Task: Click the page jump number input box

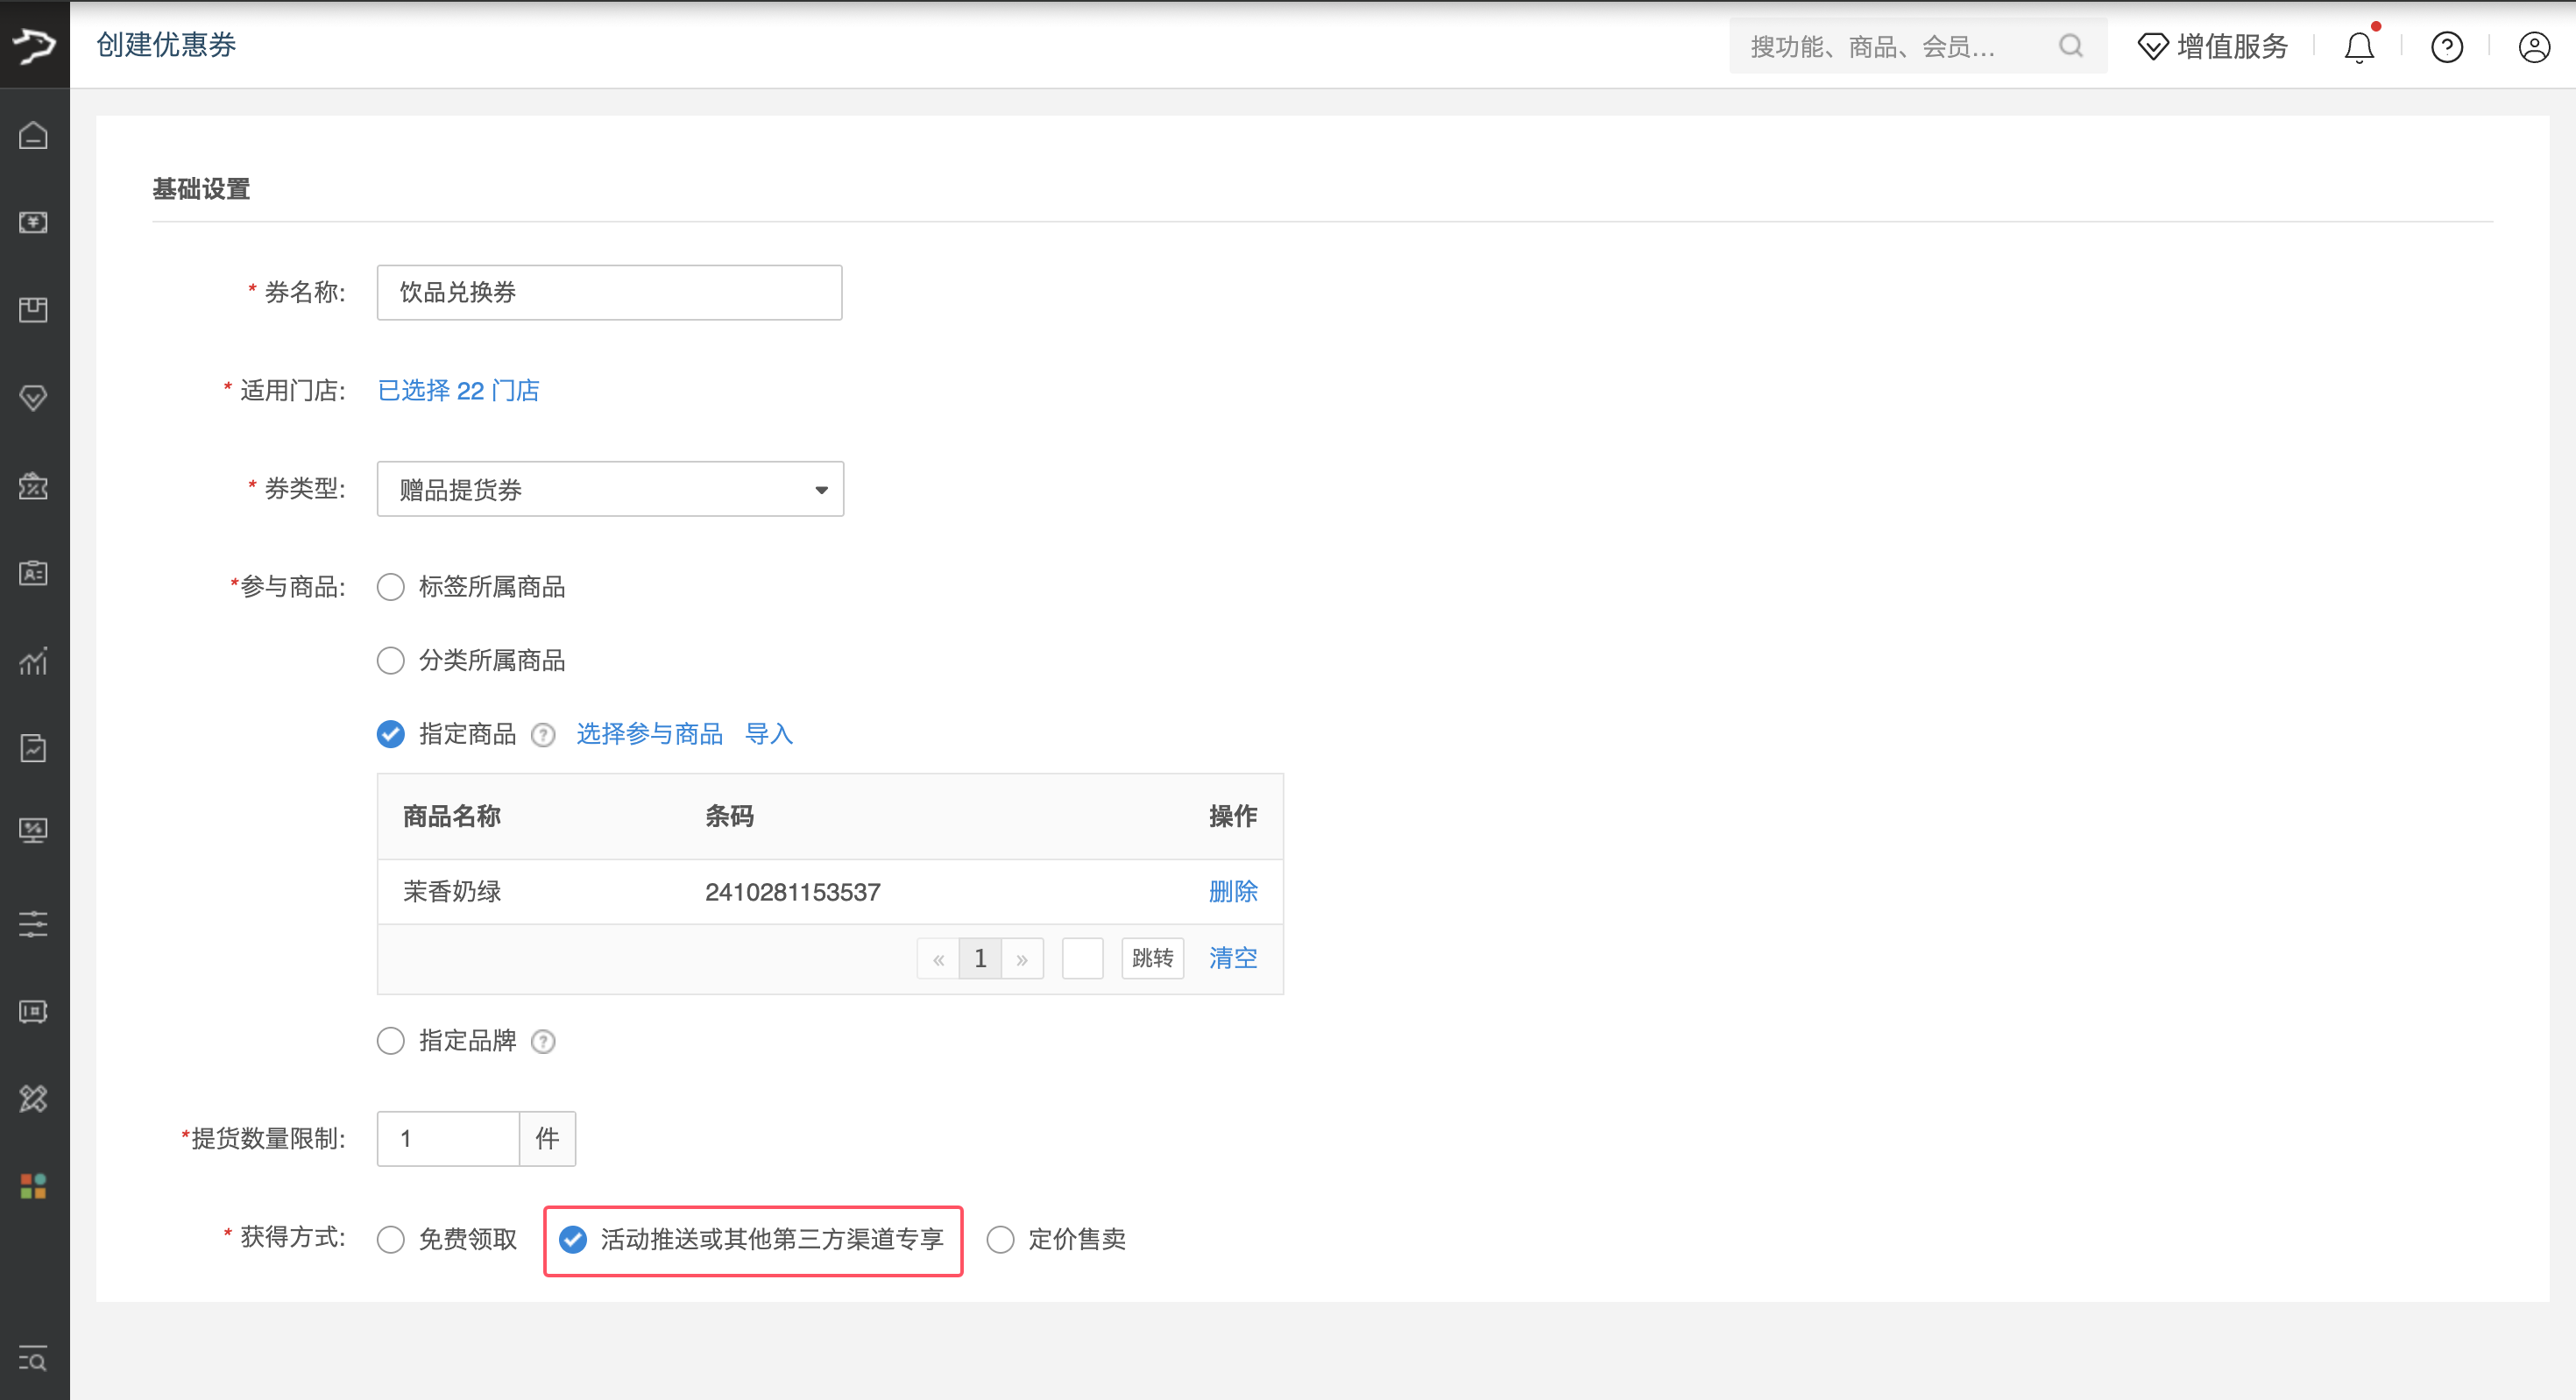Action: point(1083,959)
